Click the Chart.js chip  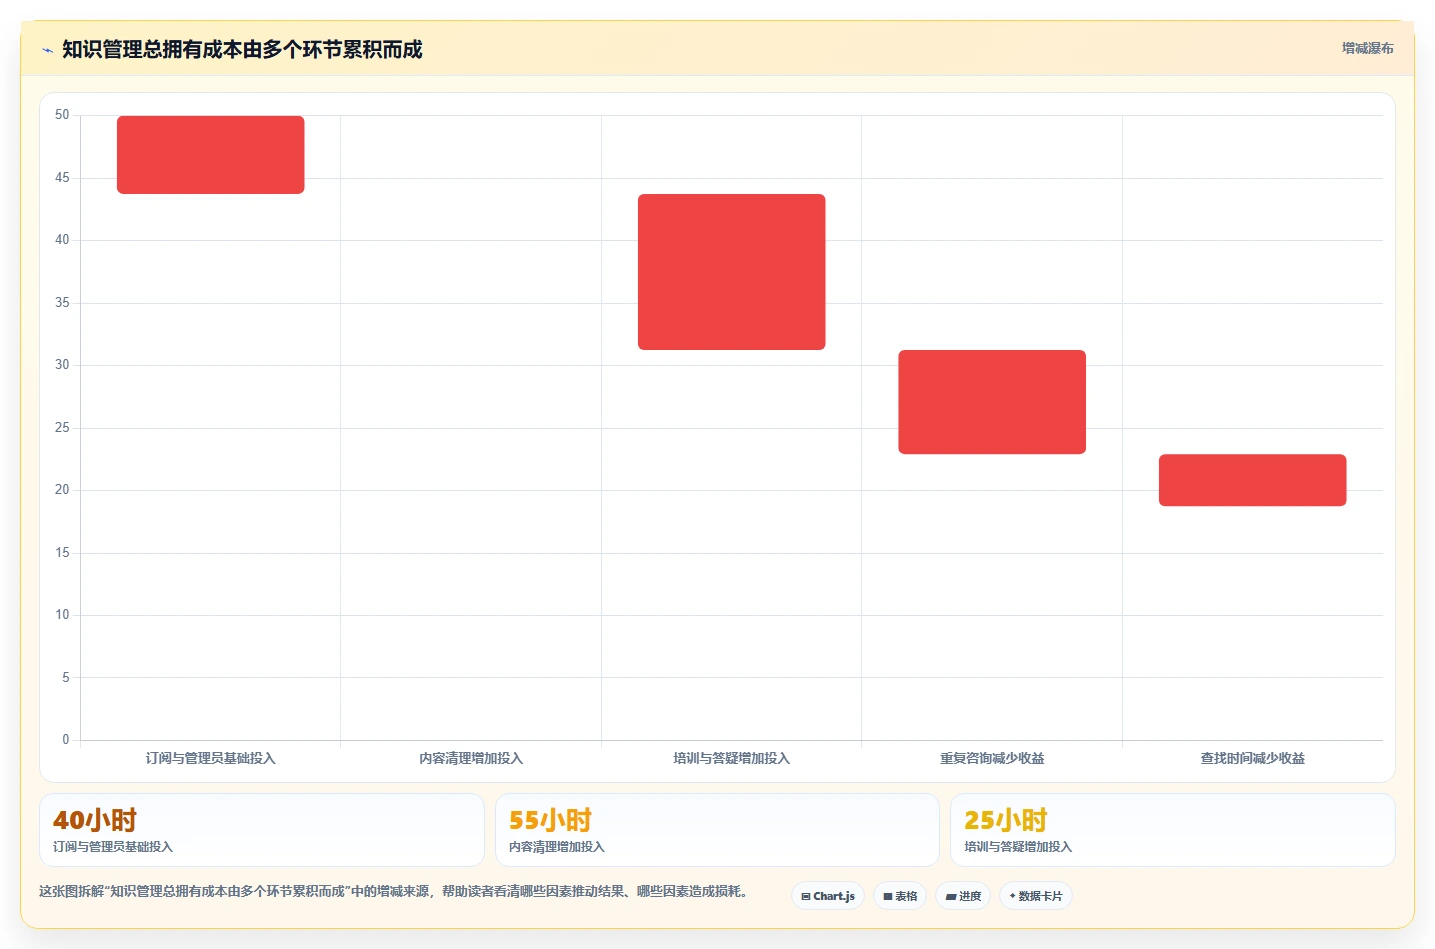pos(828,896)
